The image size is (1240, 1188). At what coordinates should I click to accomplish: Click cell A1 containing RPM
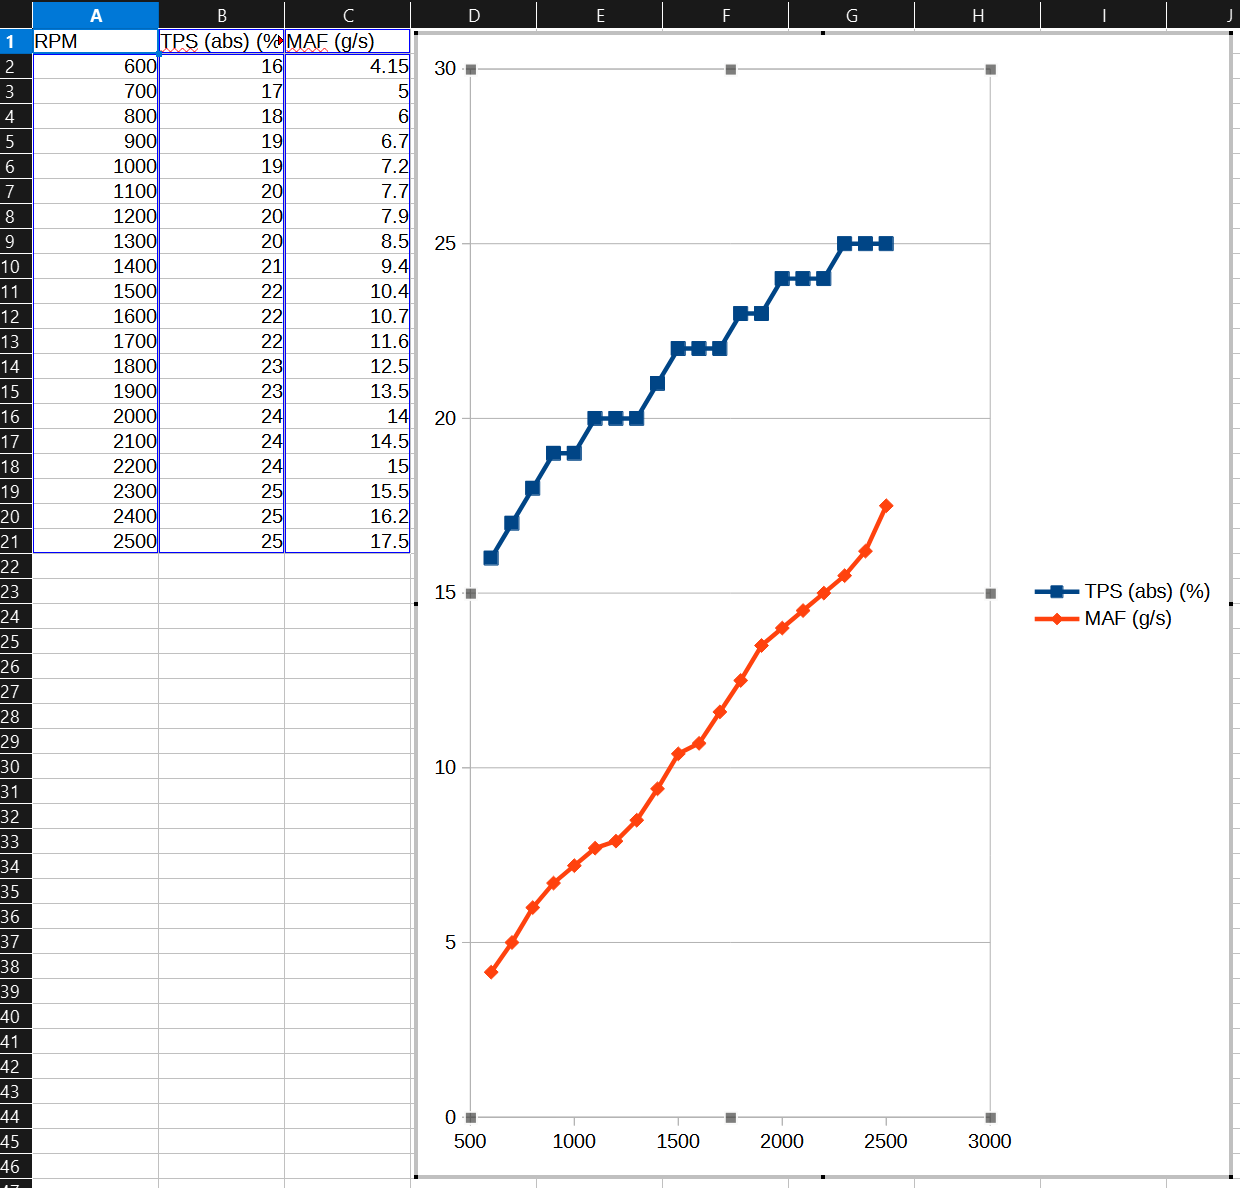click(x=96, y=41)
